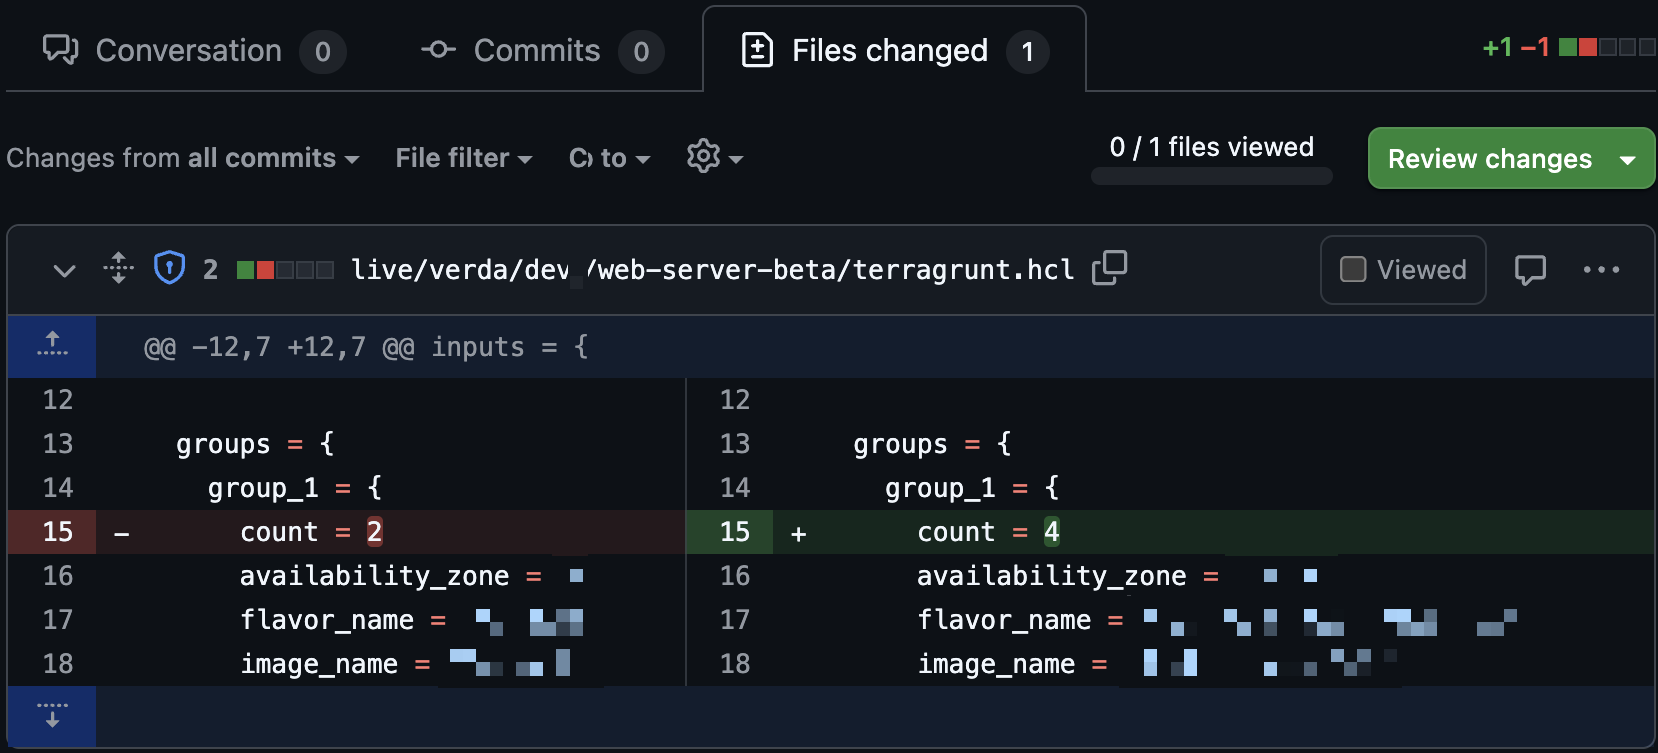Click the file header diffstat squares
This screenshot has height=753, width=1658.
285,269
